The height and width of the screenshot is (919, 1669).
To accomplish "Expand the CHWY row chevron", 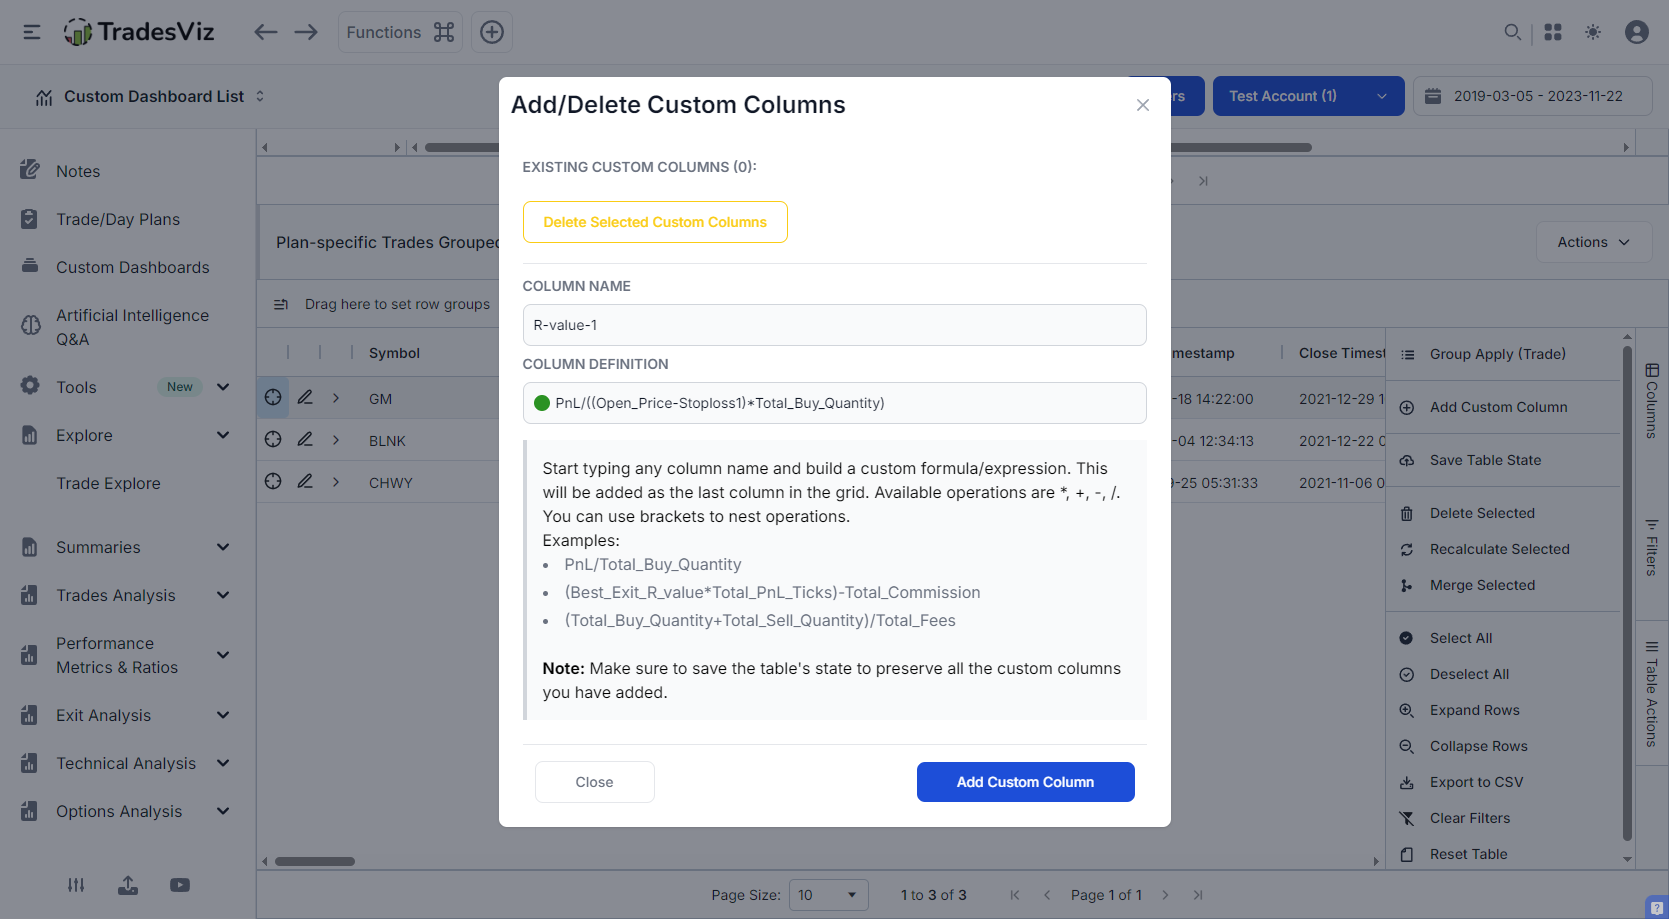I will (x=336, y=482).
